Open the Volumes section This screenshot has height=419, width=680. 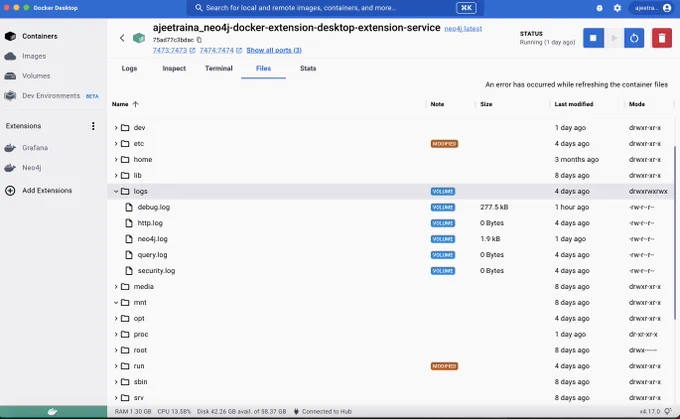click(36, 75)
